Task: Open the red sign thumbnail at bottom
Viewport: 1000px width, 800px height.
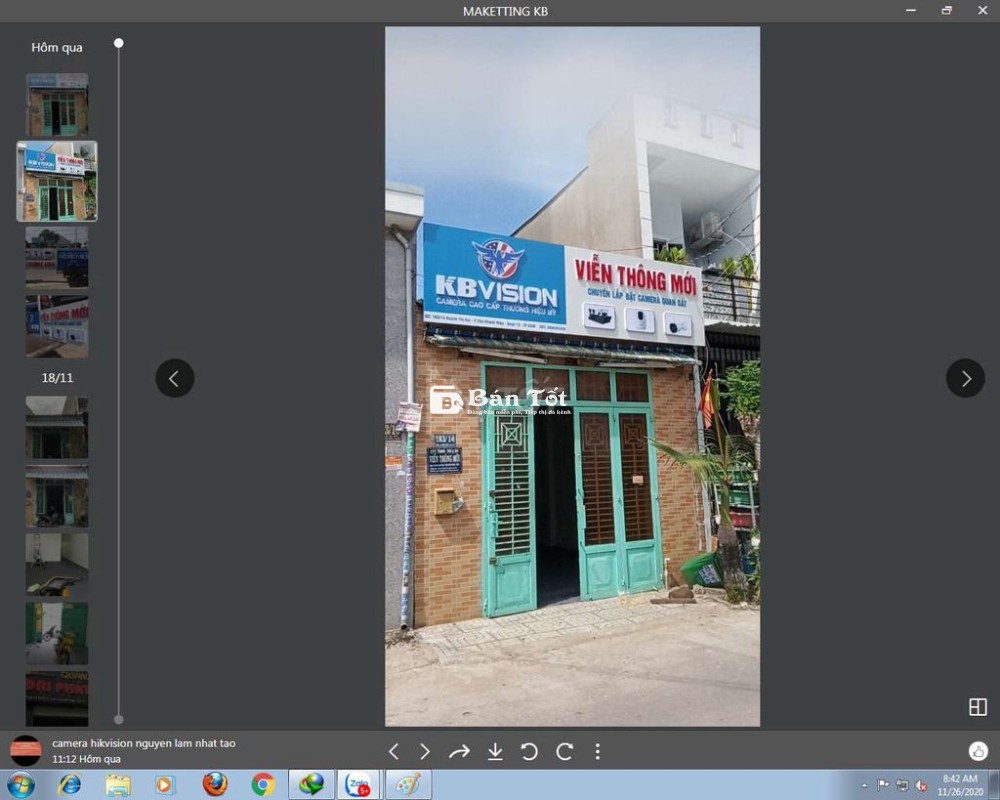Action: [x=57, y=699]
